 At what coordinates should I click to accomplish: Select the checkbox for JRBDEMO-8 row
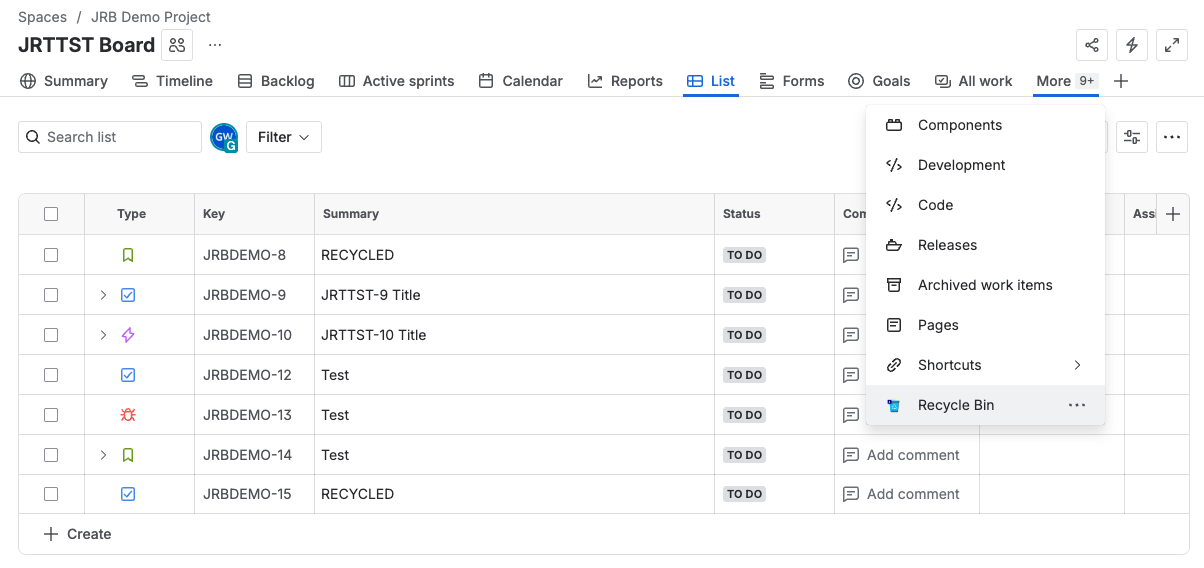pos(51,255)
